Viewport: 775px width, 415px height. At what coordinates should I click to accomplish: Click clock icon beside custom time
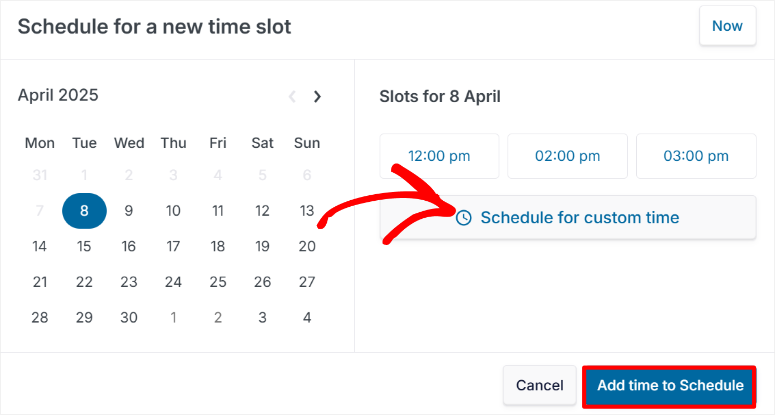[x=463, y=217]
